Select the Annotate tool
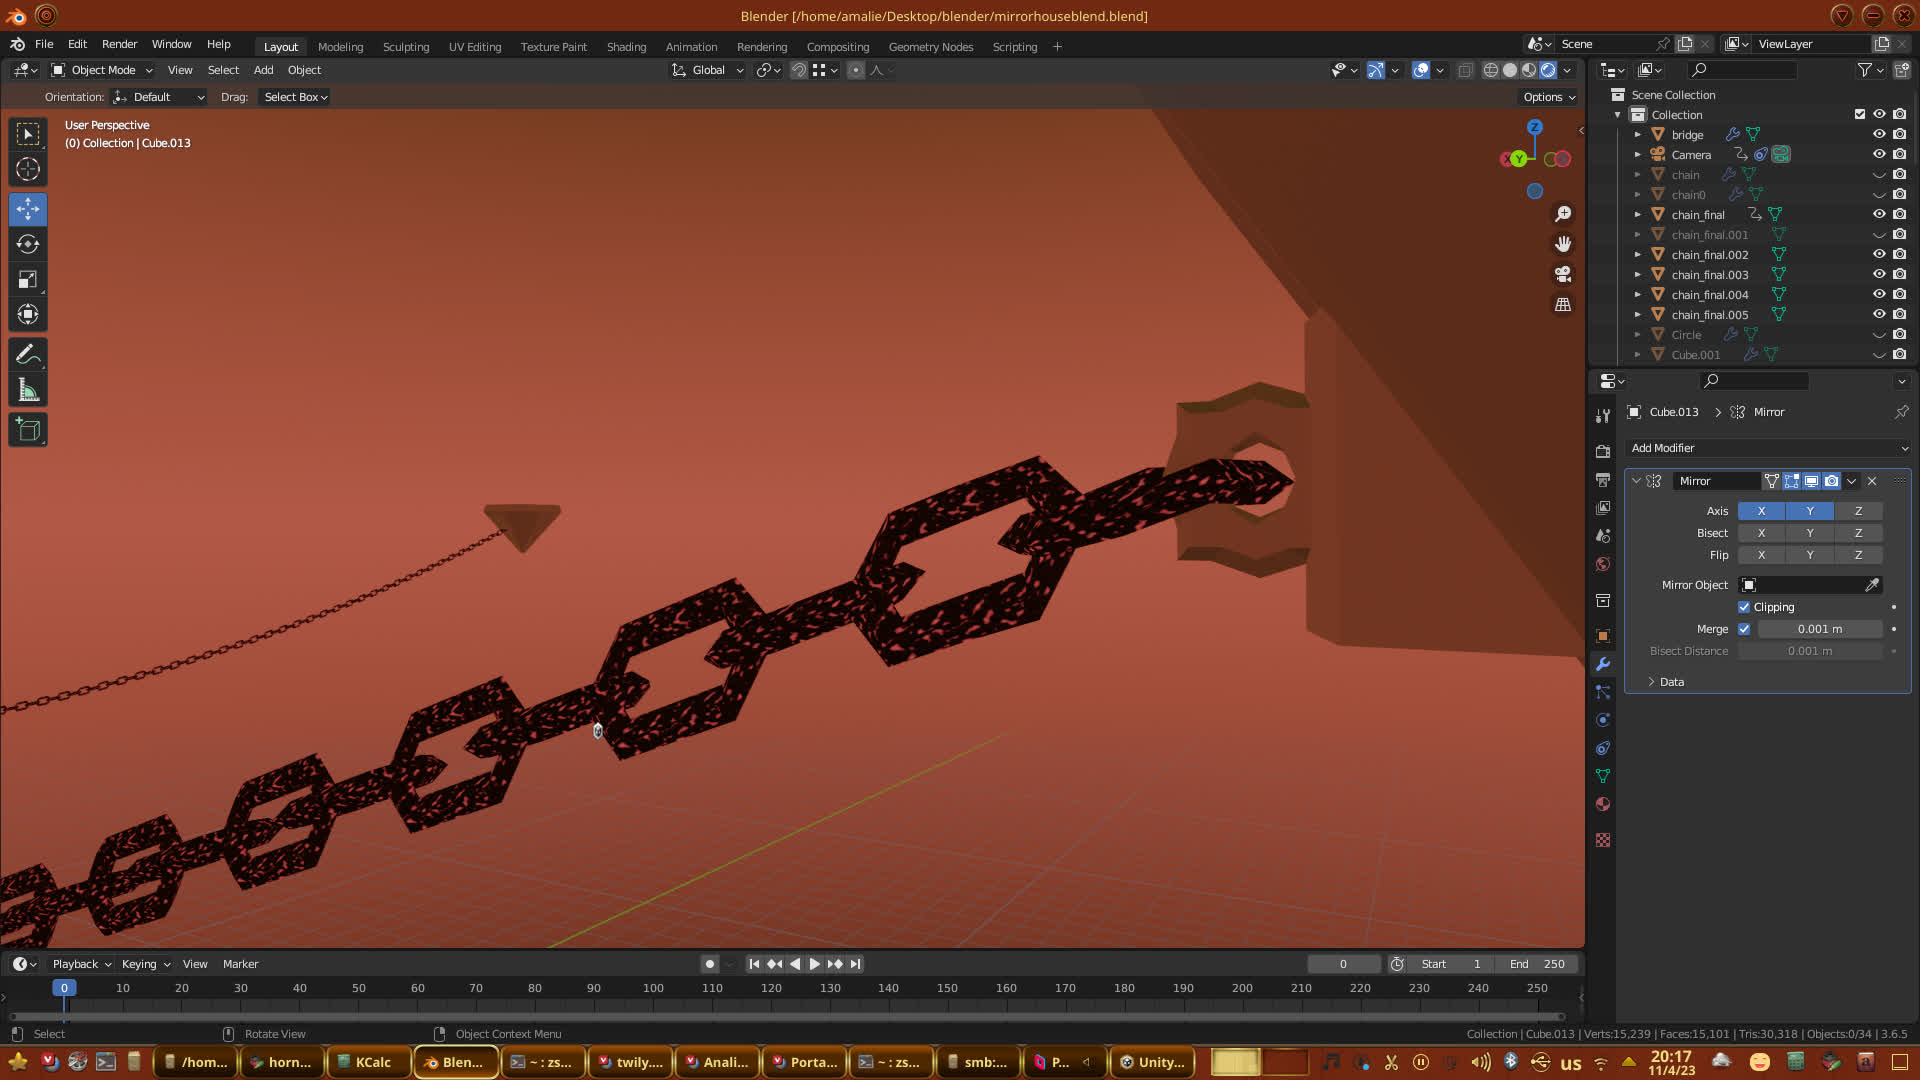The height and width of the screenshot is (1080, 1920). 28,355
